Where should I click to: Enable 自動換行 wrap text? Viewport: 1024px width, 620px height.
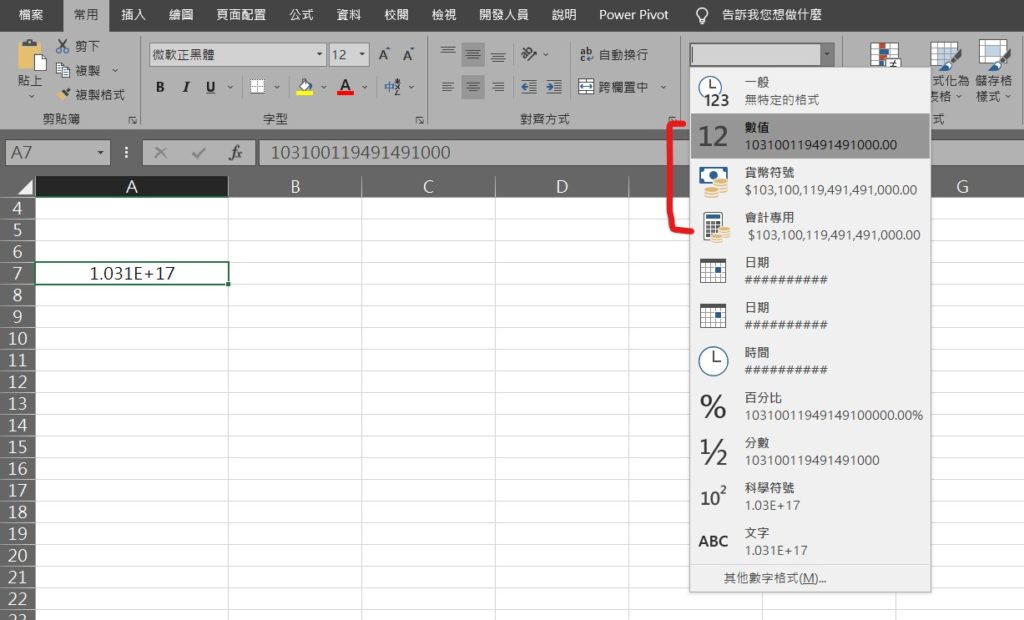pos(616,54)
